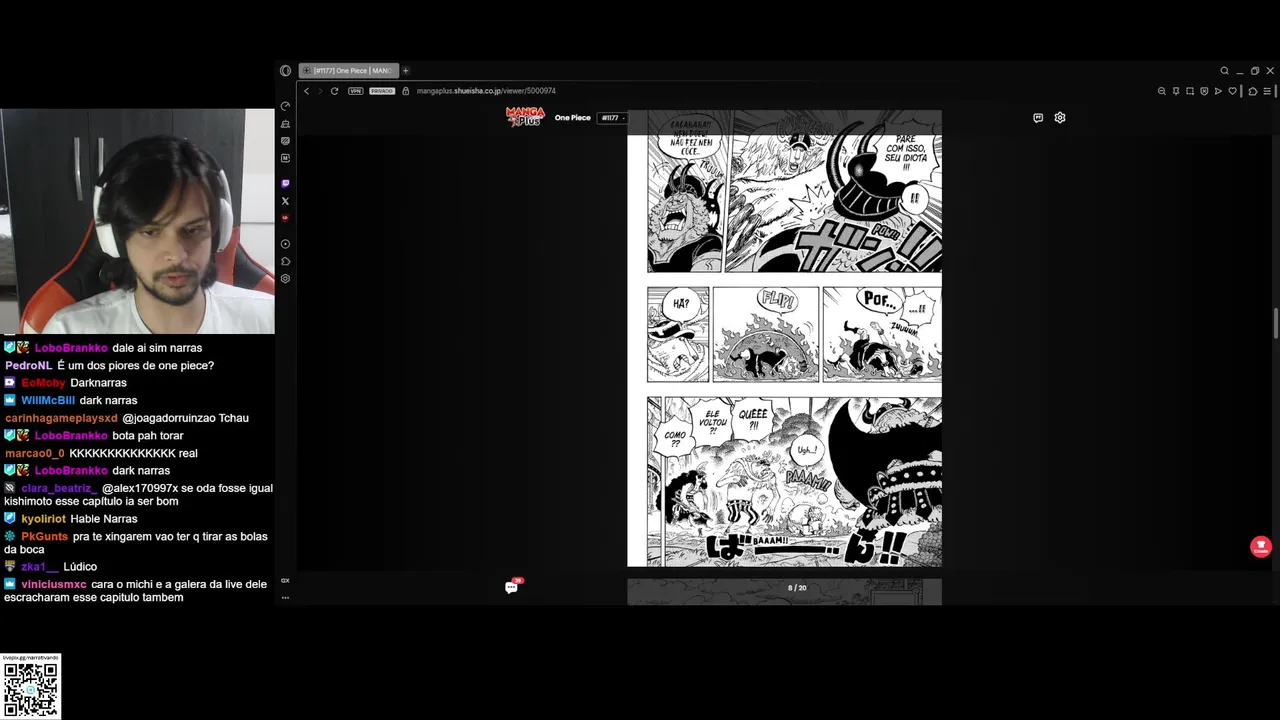
Task: Open extensions cube icon in sidebar
Action: [285, 261]
